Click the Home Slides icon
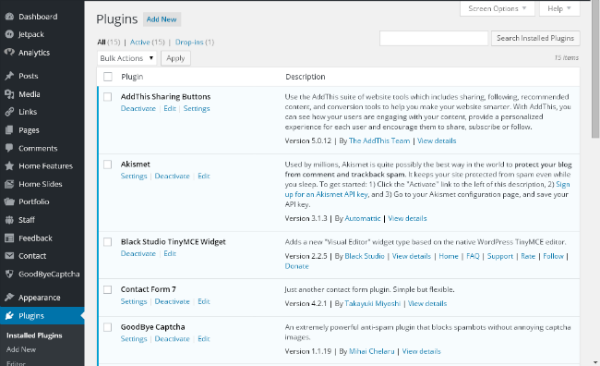600x366 pixels. [x=9, y=184]
